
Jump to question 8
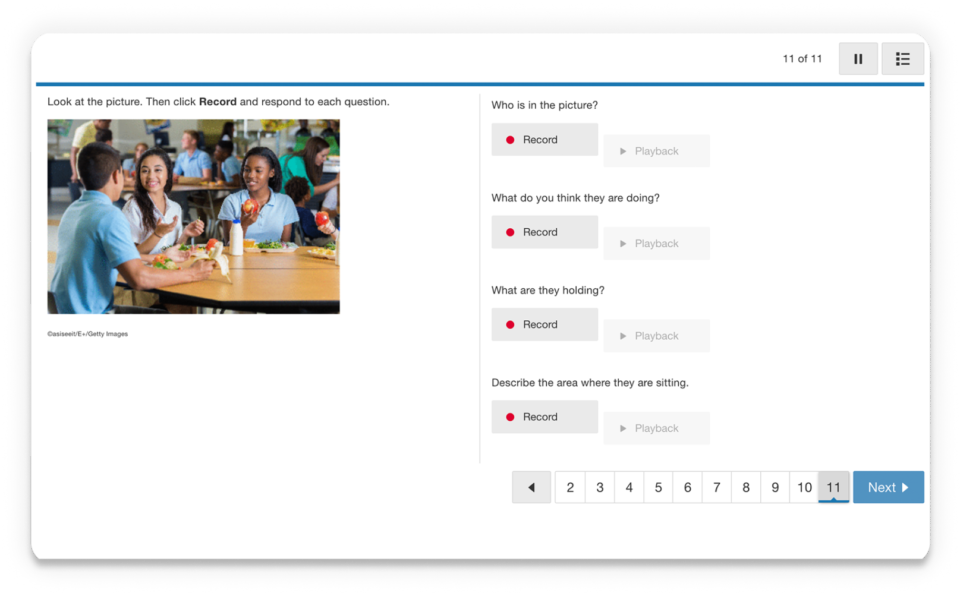click(x=746, y=487)
